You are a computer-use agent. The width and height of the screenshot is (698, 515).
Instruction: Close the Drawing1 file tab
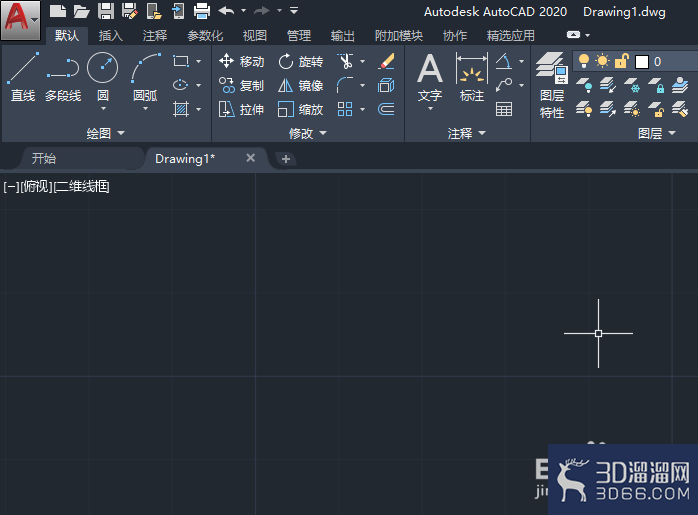(x=251, y=158)
